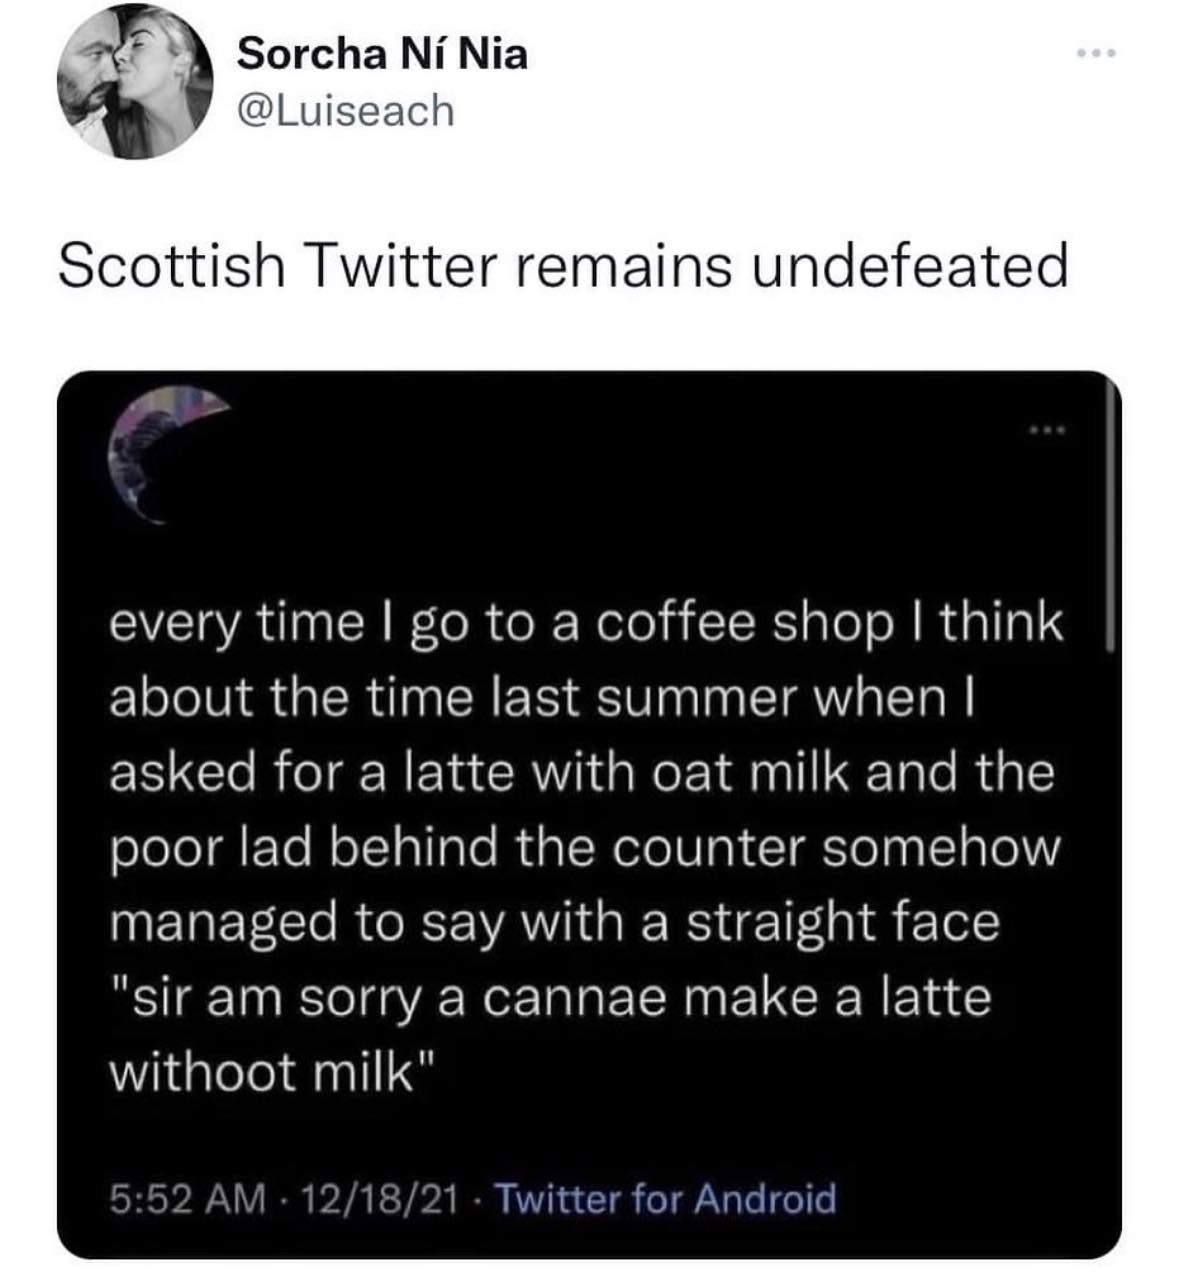Click the line "poor lad behind the counter somehow"
The image size is (1179, 1288).
[583, 848]
